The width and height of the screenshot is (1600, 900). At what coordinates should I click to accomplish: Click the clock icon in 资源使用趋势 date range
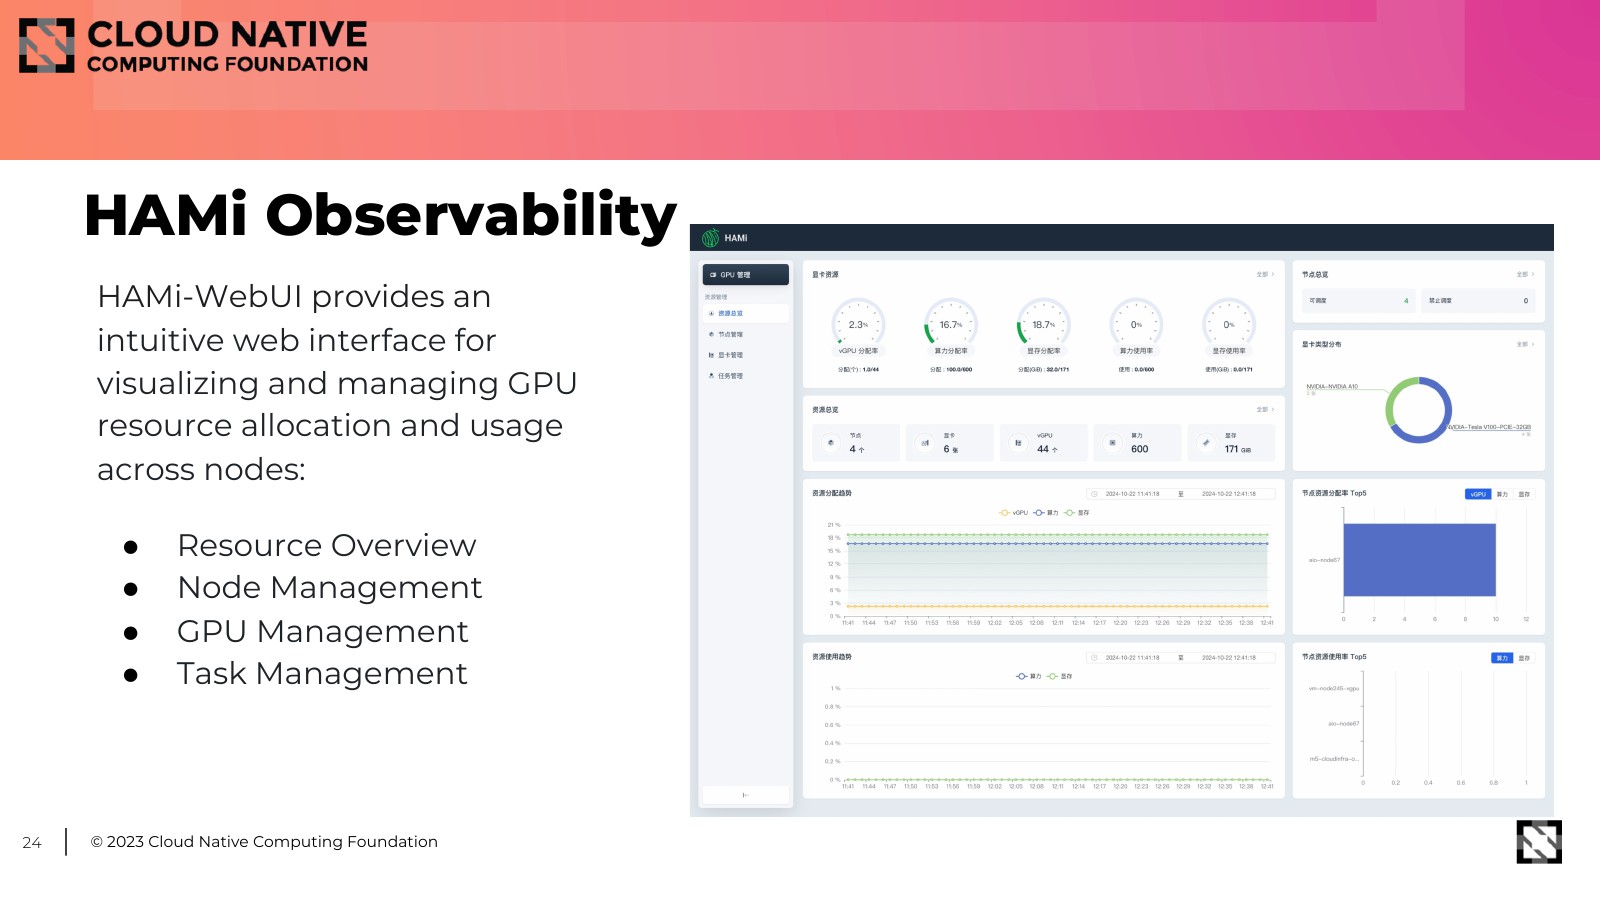[1094, 658]
